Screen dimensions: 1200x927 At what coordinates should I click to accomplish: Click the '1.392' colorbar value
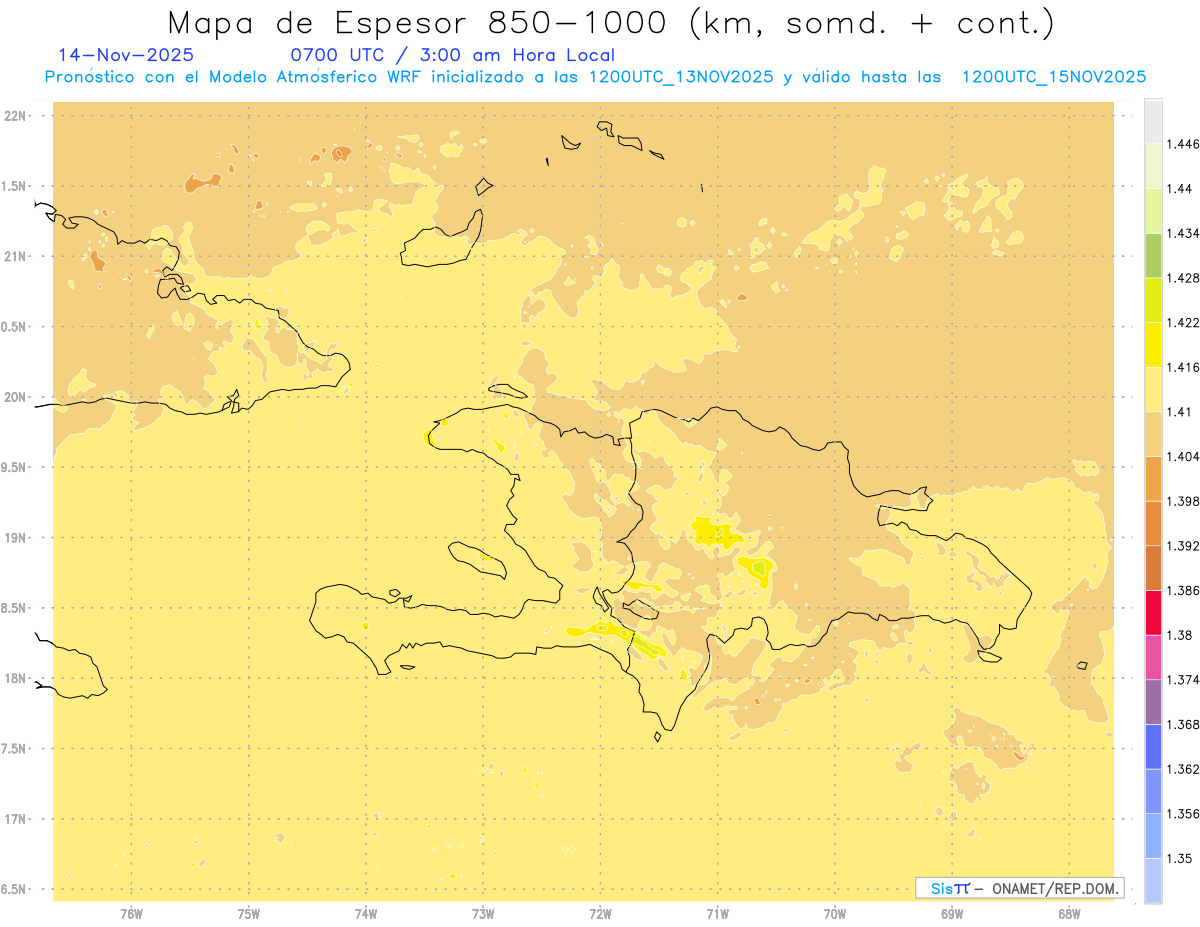1183,546
